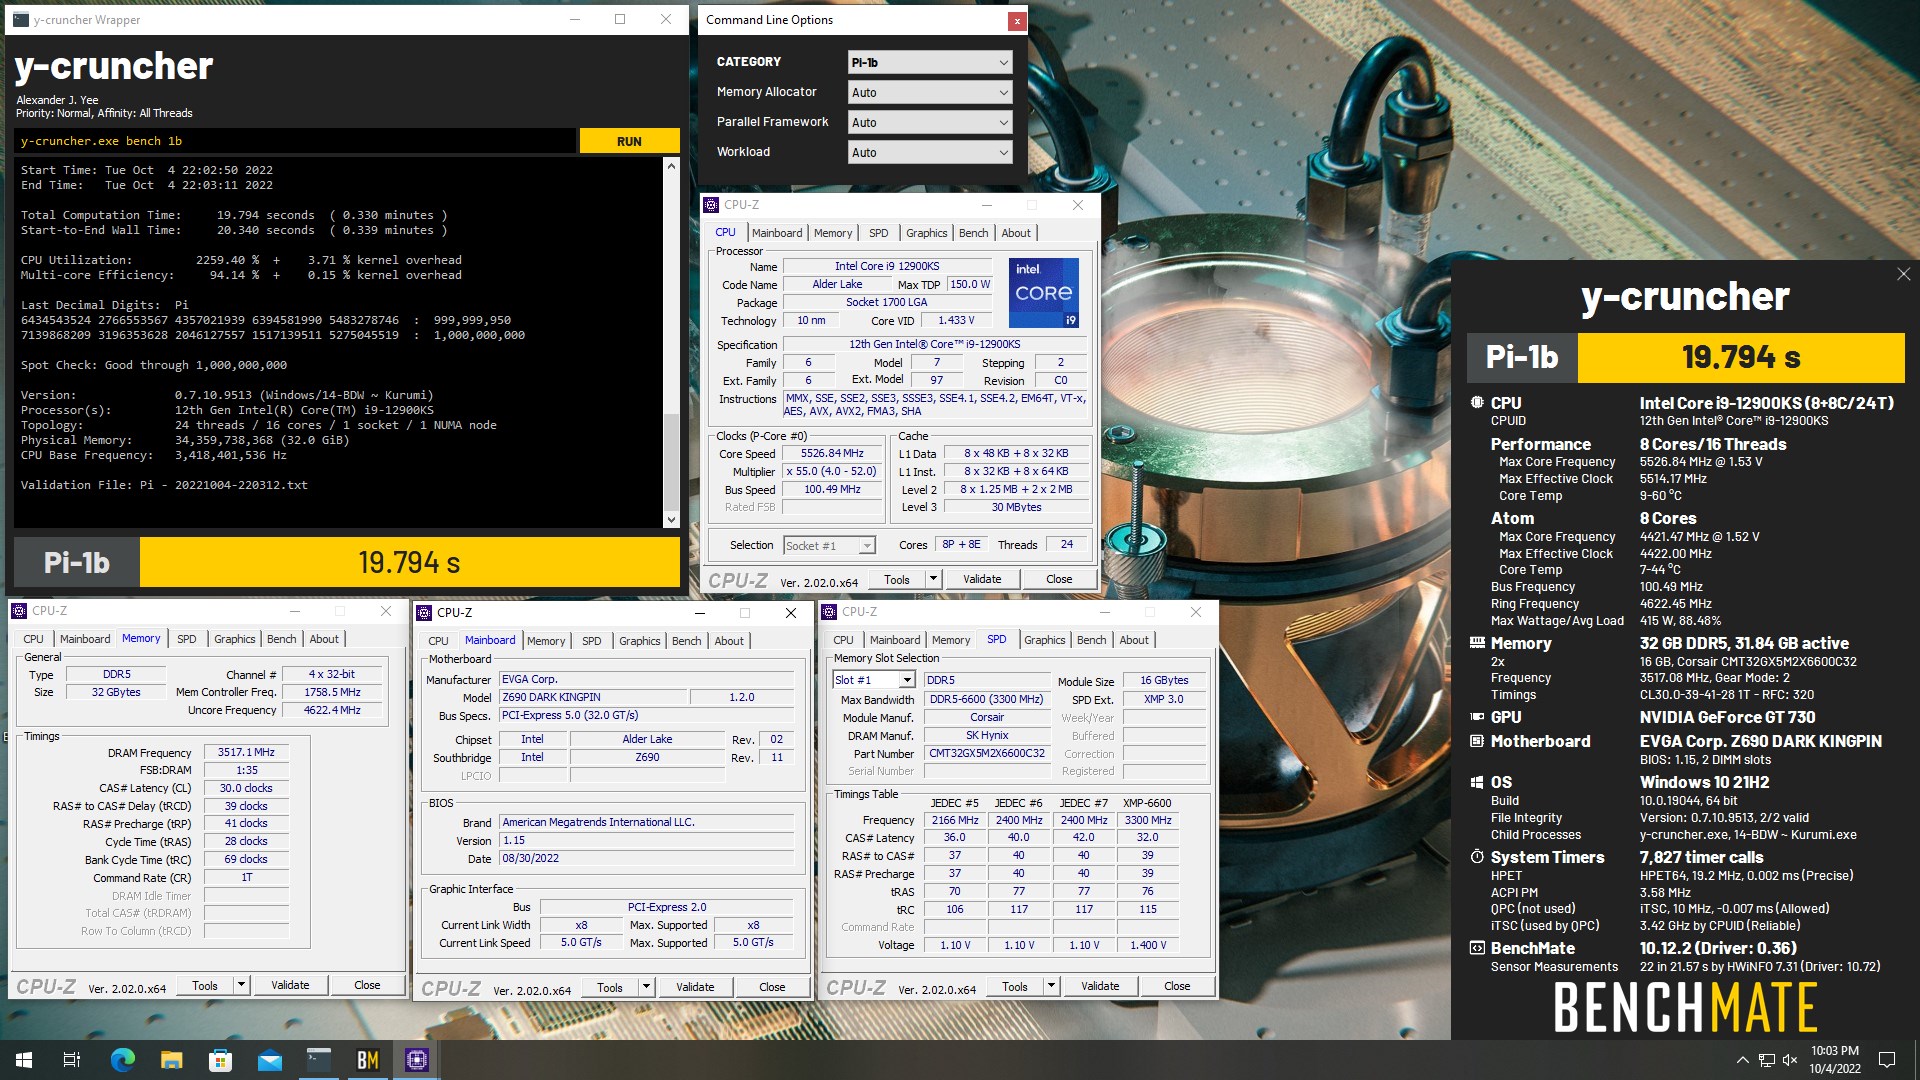Select Graphics tab in Mainboard CPU-Z window
Viewport: 1920px width, 1080px height.
tap(639, 641)
